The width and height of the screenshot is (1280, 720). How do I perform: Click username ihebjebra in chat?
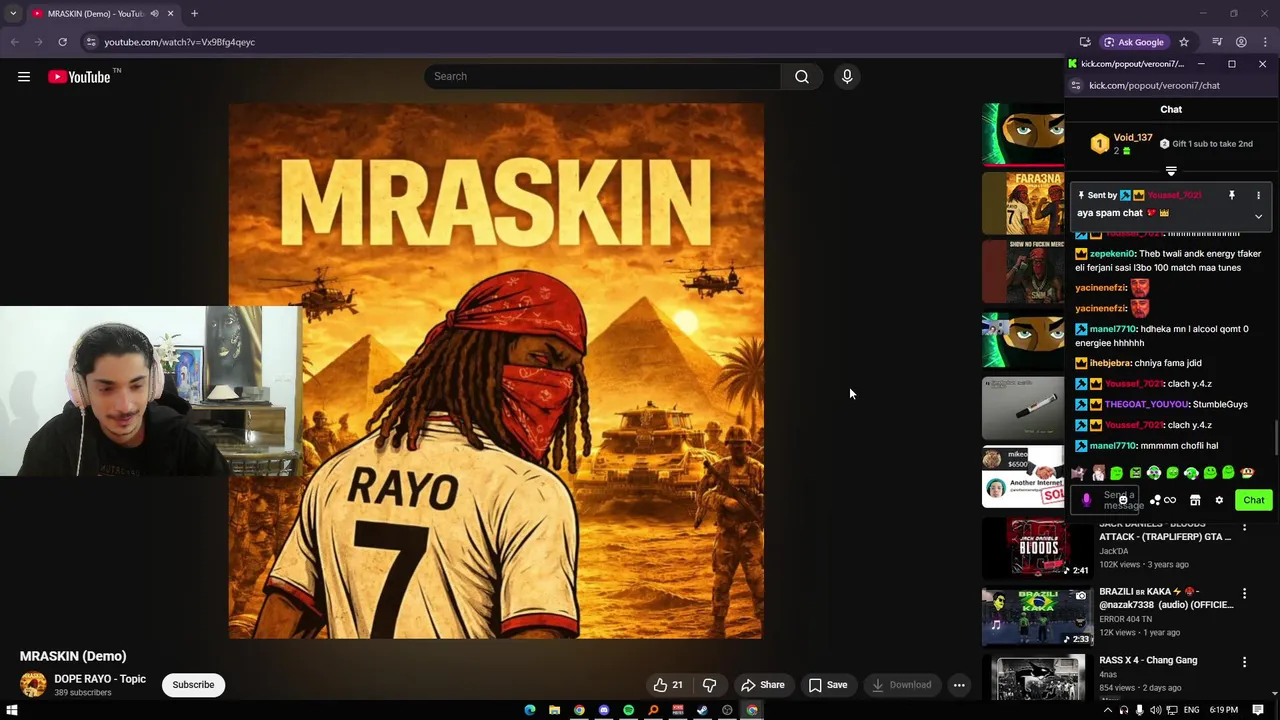click(x=1110, y=363)
